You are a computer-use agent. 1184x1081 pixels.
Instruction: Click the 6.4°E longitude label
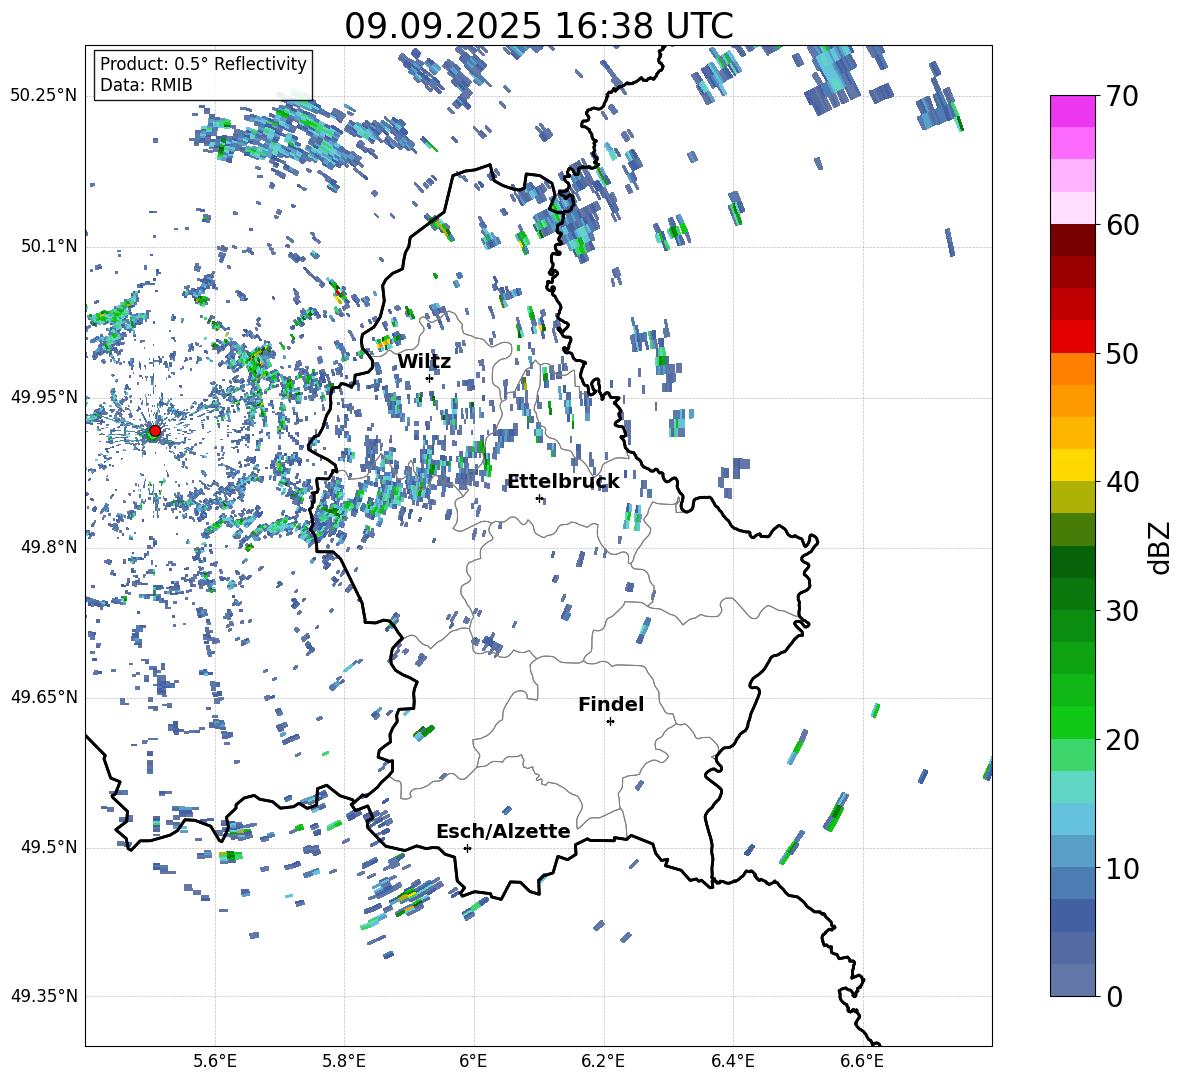click(732, 1061)
